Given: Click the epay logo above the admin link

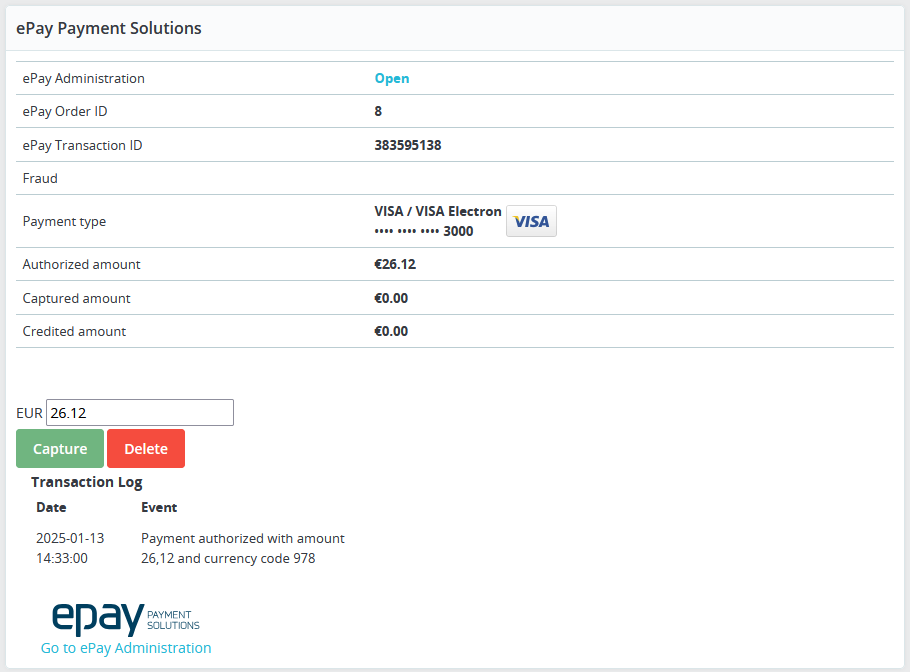Looking at the screenshot, I should (x=125, y=619).
